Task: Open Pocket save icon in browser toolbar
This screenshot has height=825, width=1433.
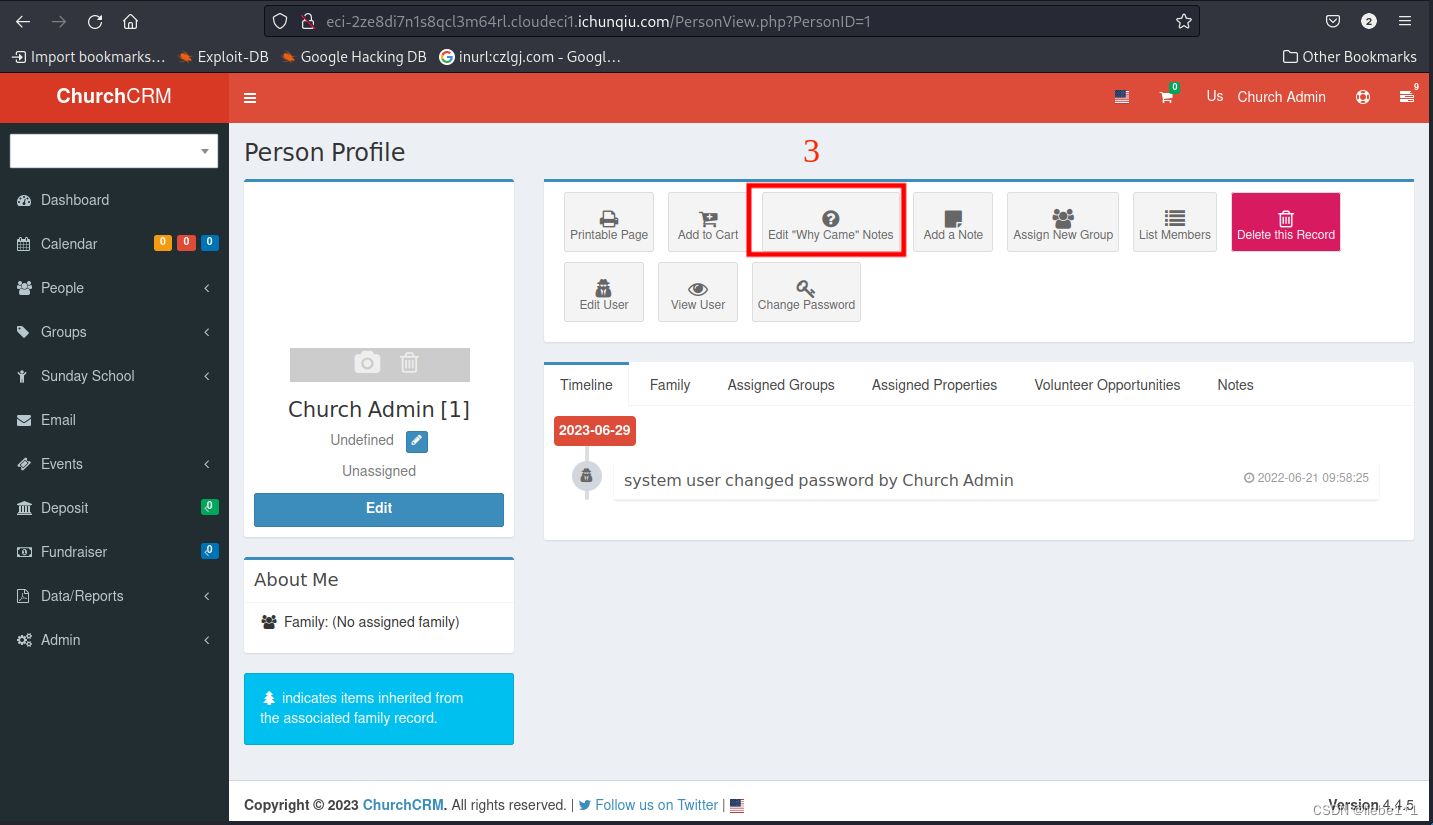Action: coord(1332,21)
